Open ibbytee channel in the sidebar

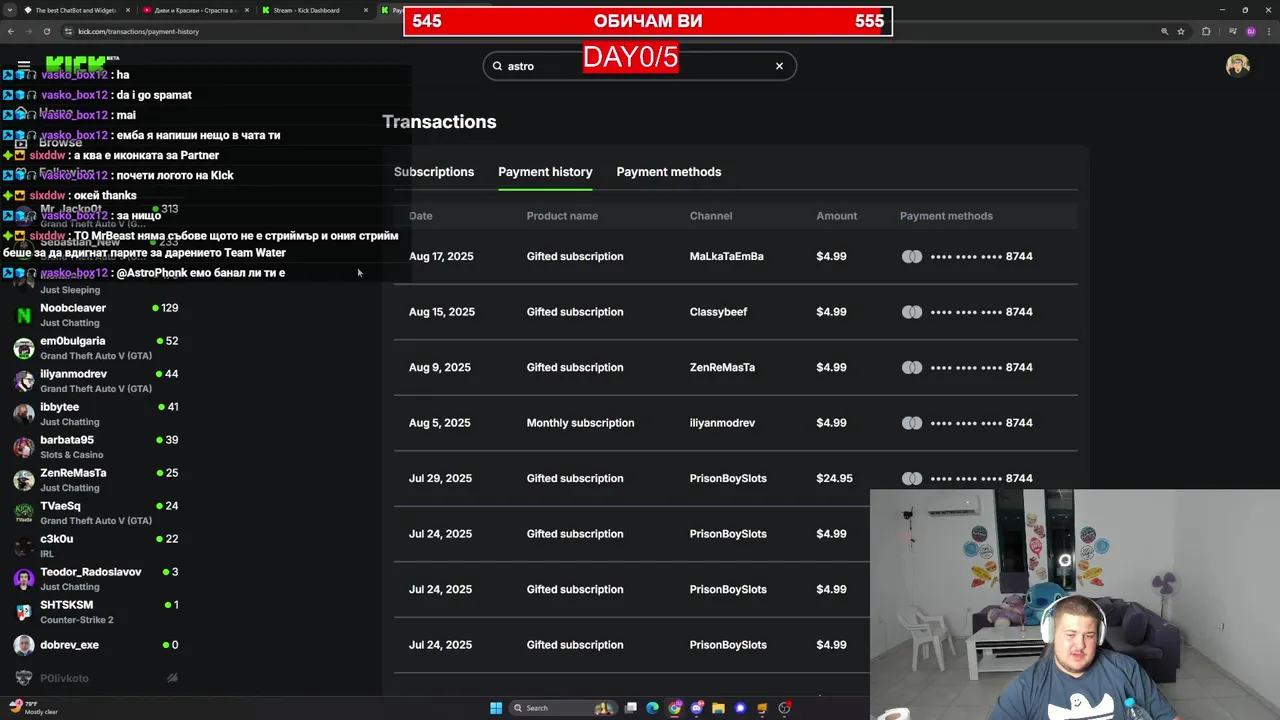click(95, 413)
